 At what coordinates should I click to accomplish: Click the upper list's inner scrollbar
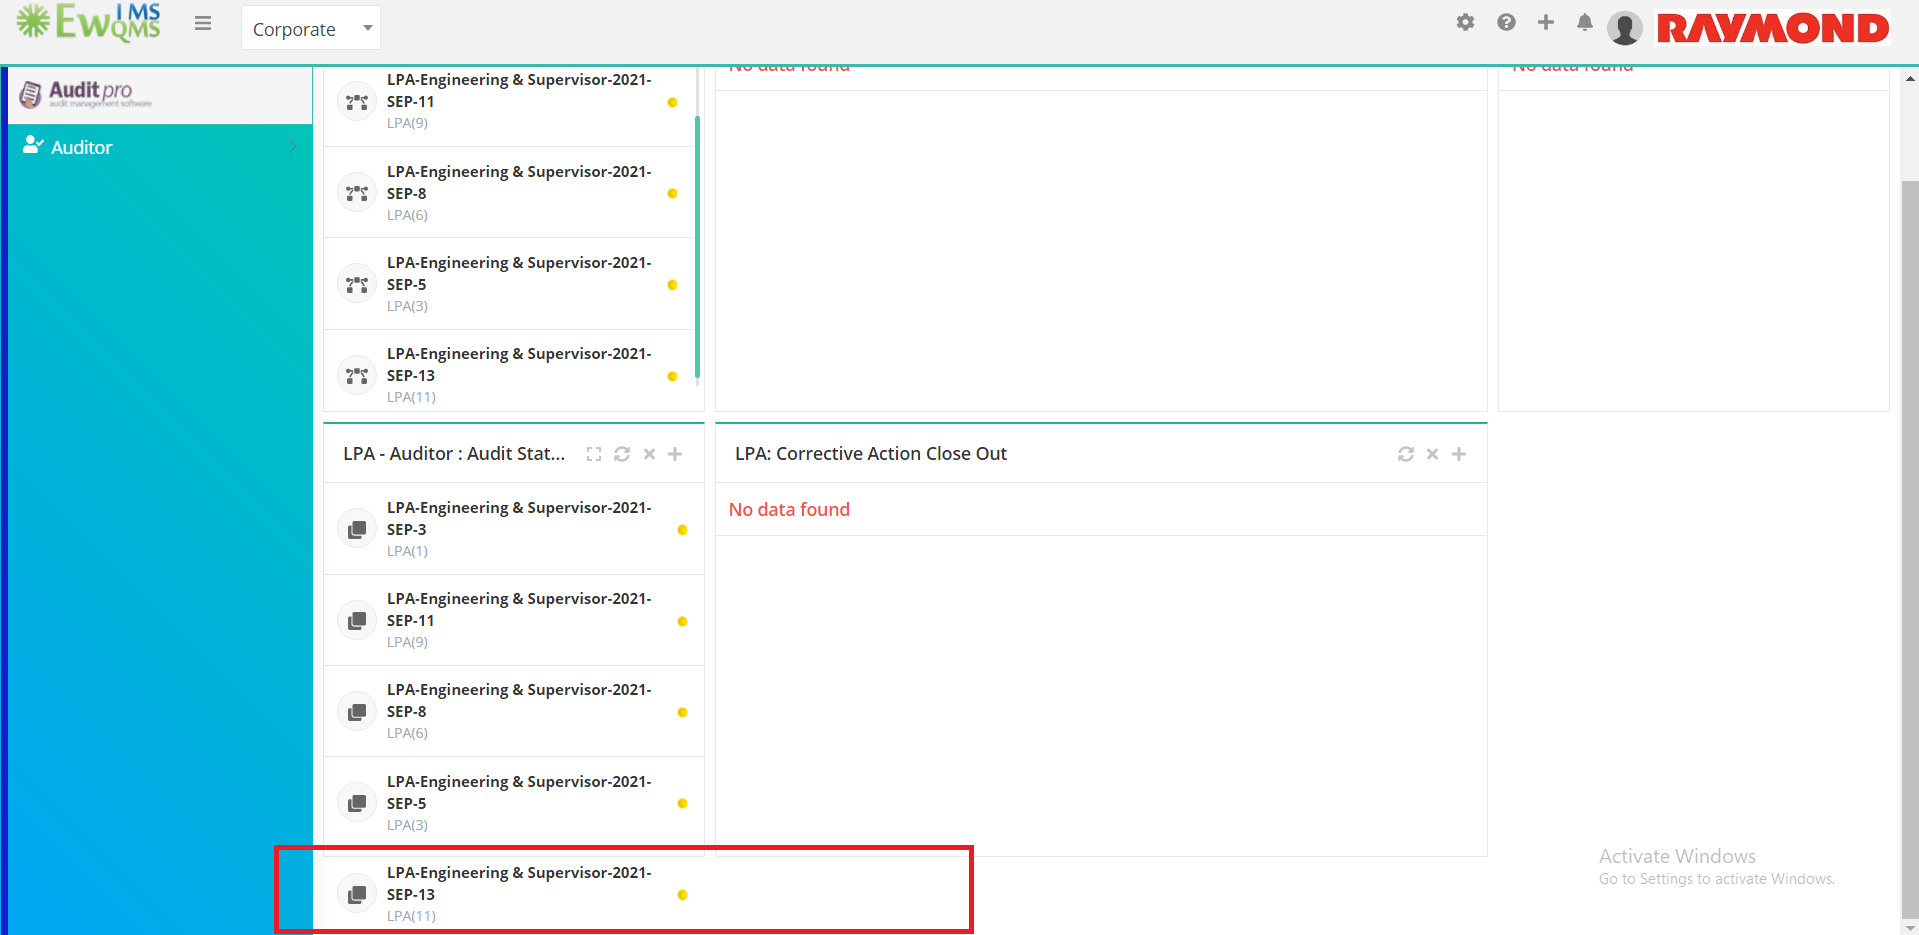[697, 247]
